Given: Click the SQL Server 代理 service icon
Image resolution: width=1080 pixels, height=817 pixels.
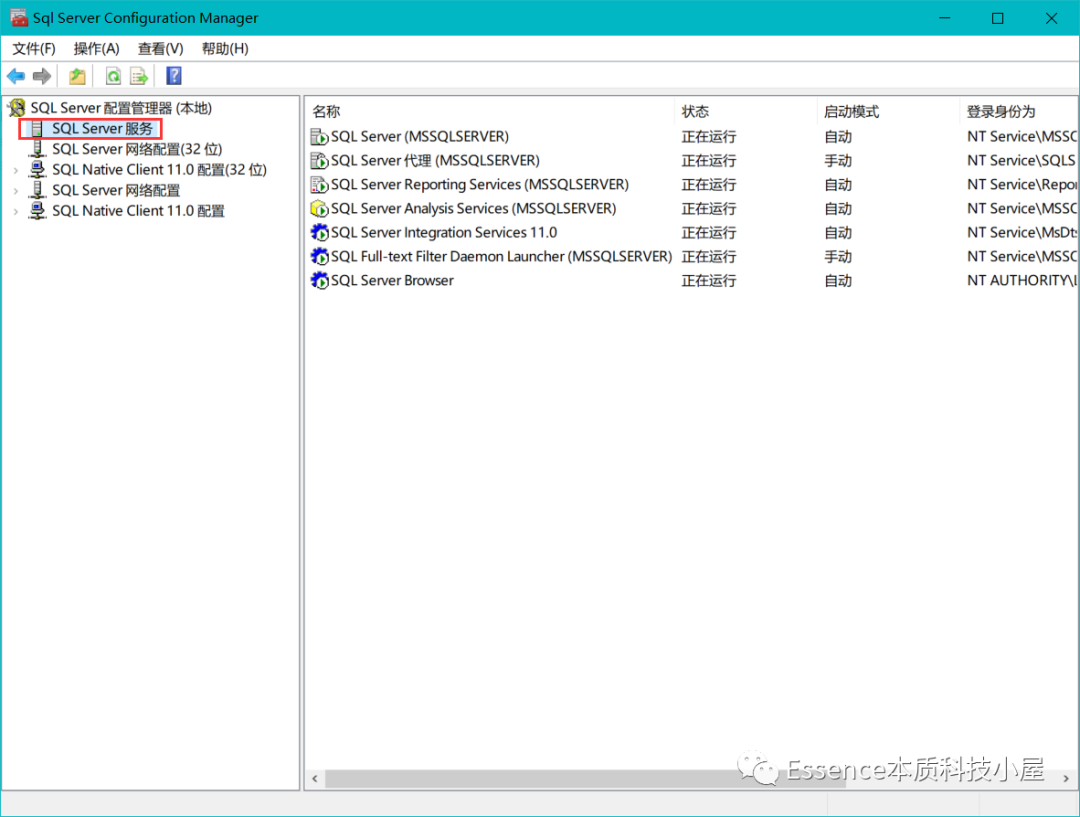Looking at the screenshot, I should (319, 161).
